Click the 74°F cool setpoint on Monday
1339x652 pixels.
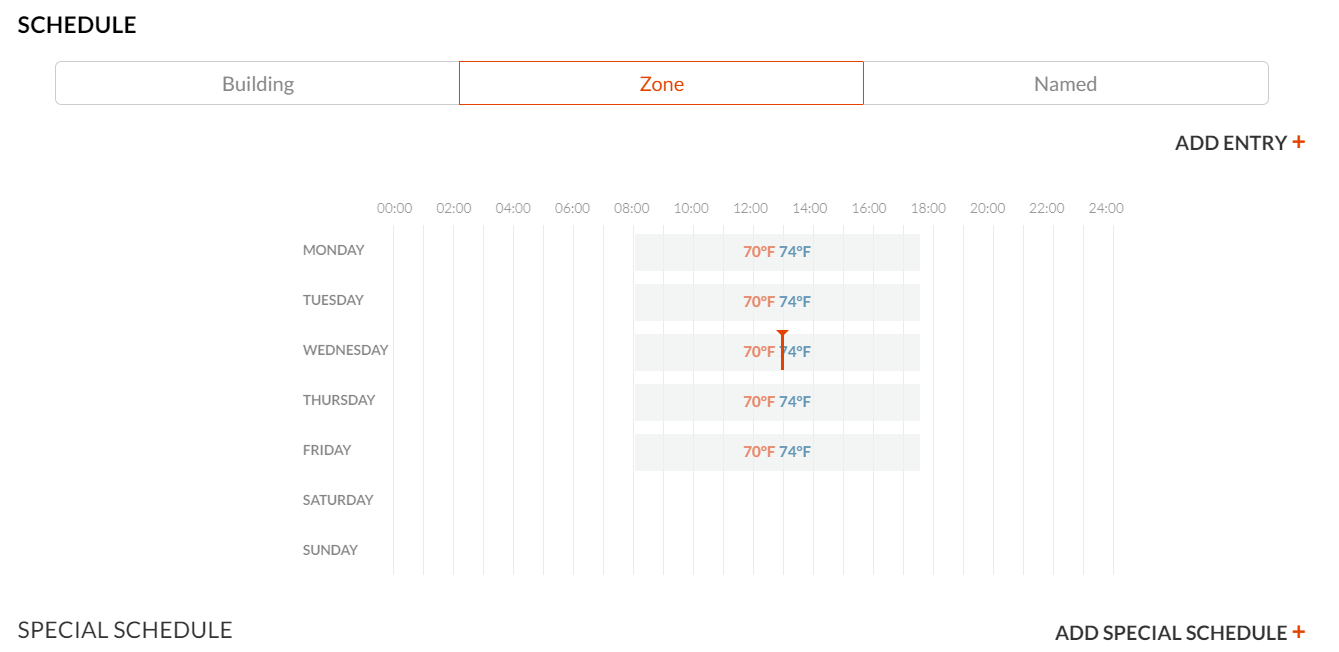pyautogui.click(x=795, y=252)
